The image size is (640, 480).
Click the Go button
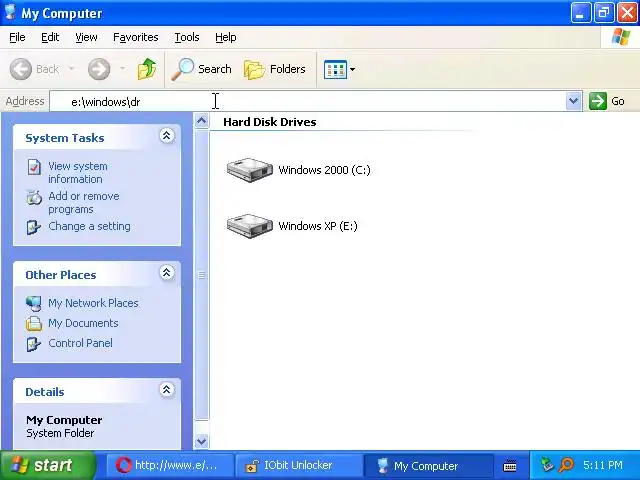point(607,101)
